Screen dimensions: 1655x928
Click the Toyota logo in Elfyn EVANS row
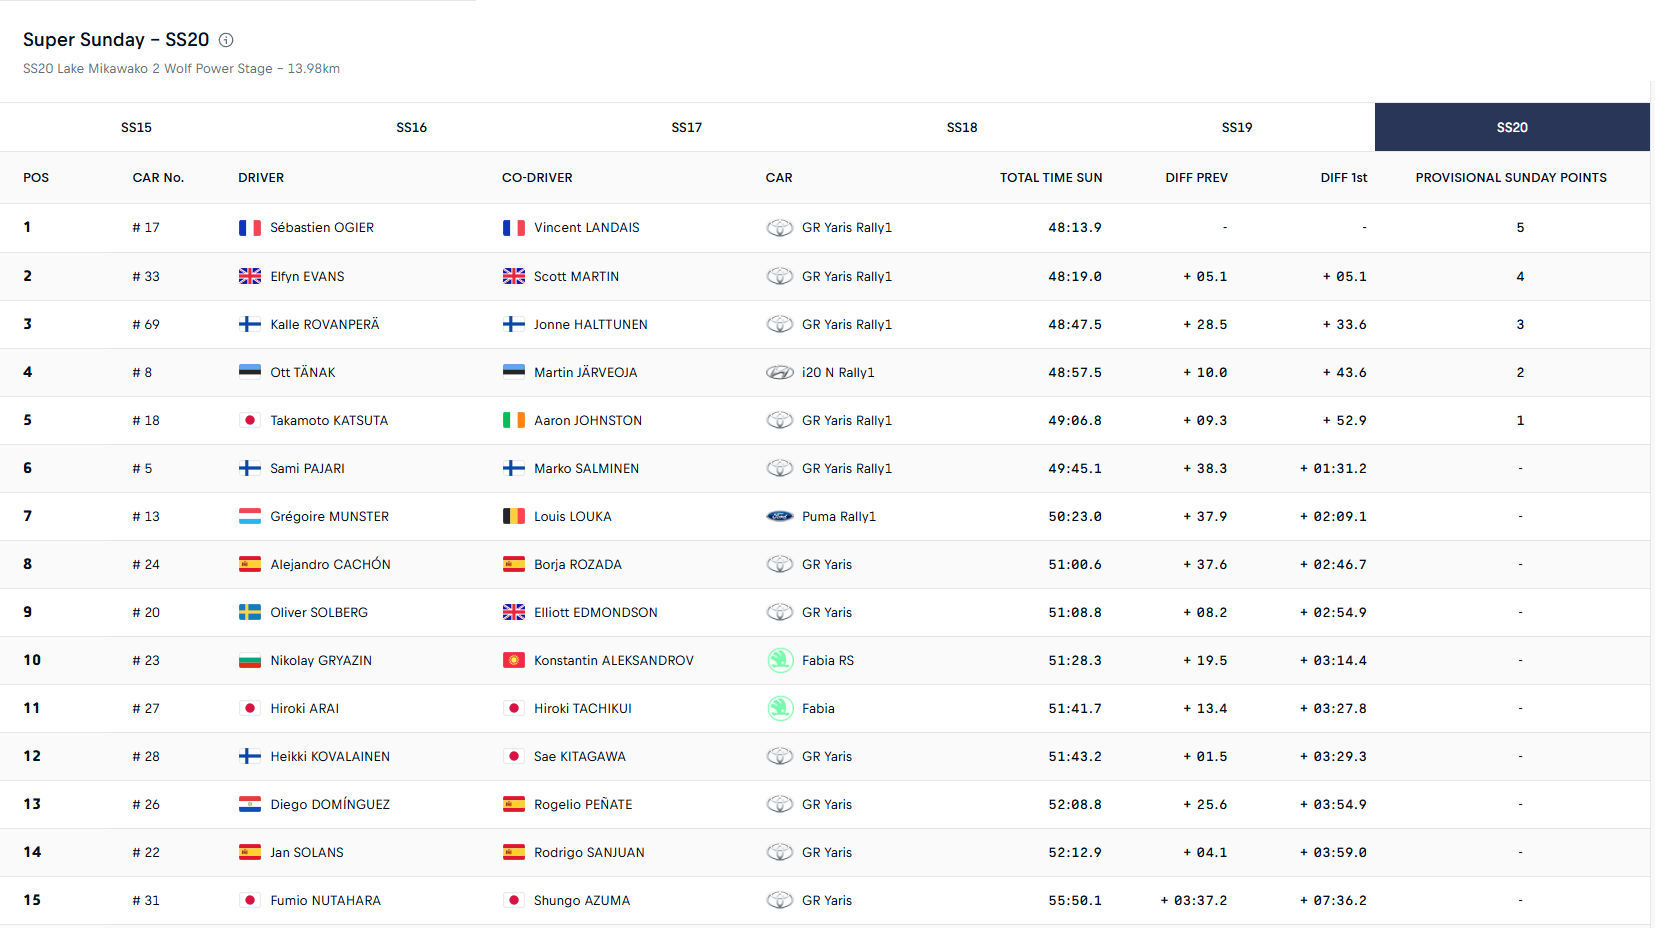coord(779,276)
